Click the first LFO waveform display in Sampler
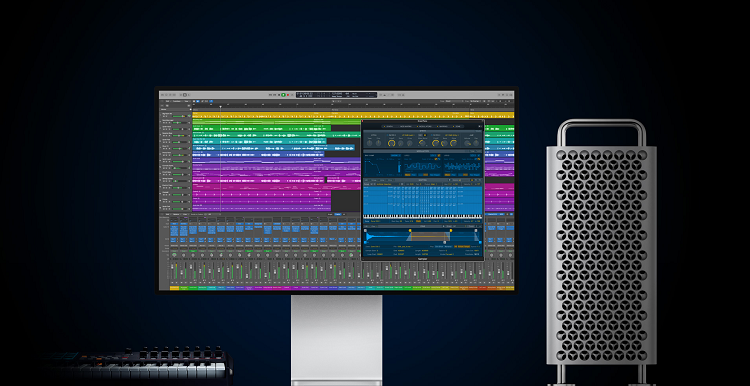Screen dimensions: 750x386 tap(422, 166)
